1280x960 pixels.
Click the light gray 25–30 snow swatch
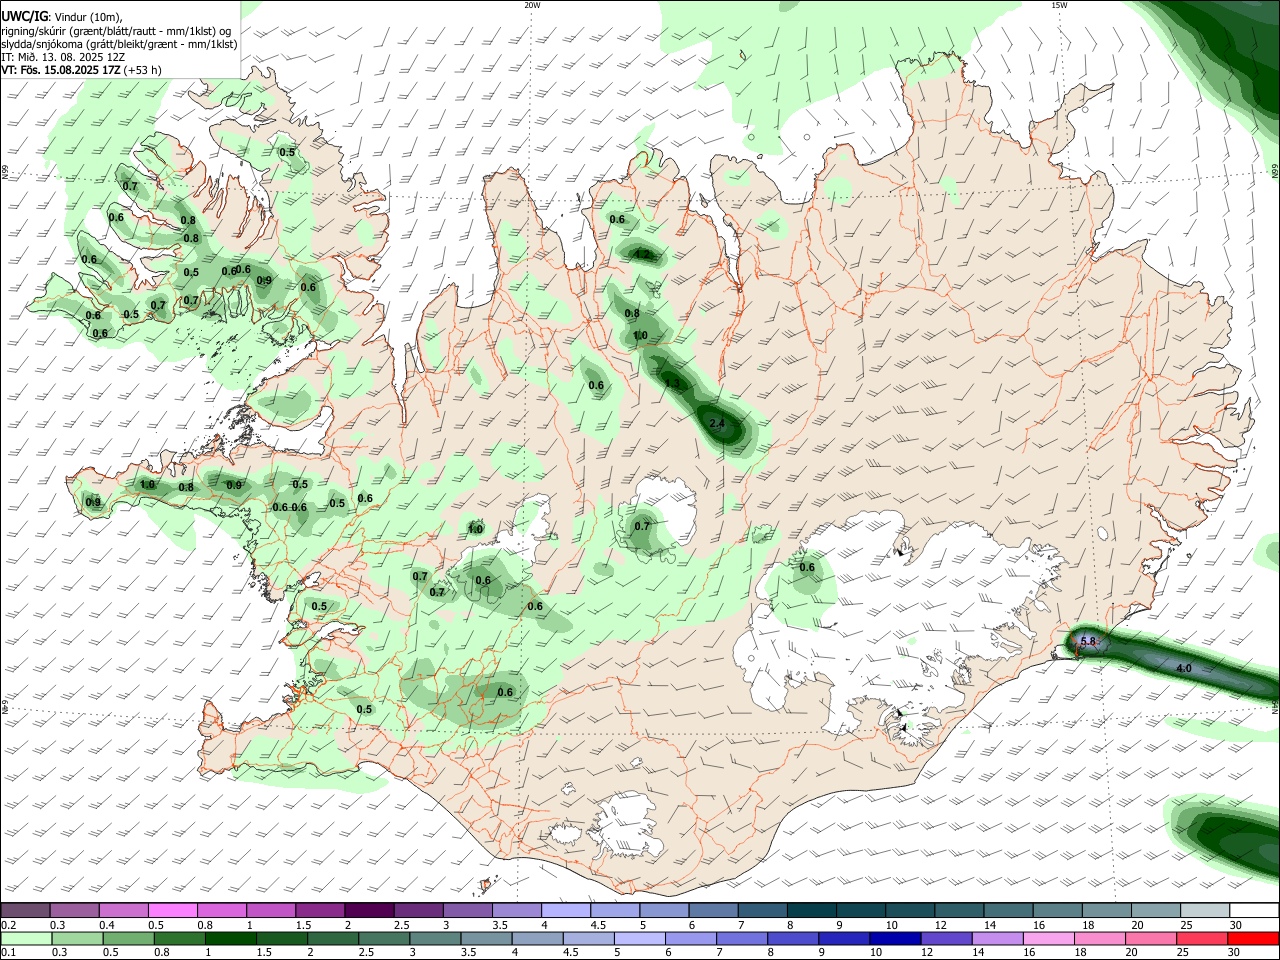coord(1204,910)
